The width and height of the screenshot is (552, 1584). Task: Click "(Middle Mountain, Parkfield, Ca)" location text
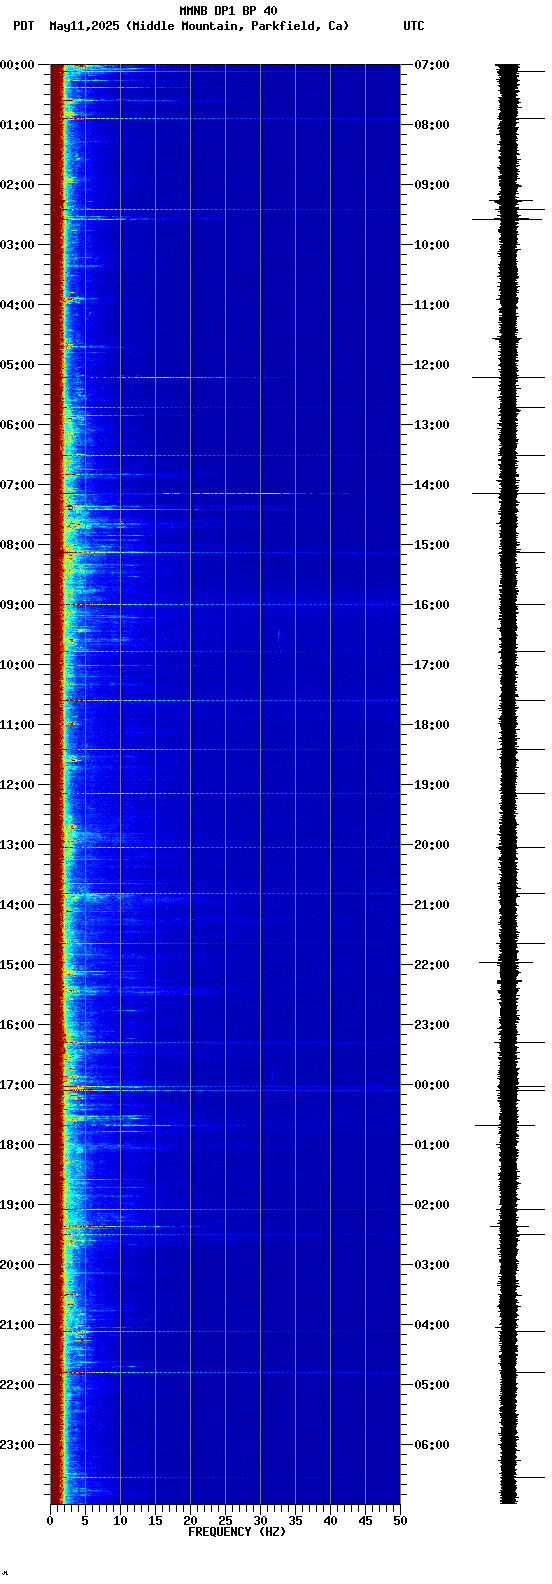tap(238, 26)
